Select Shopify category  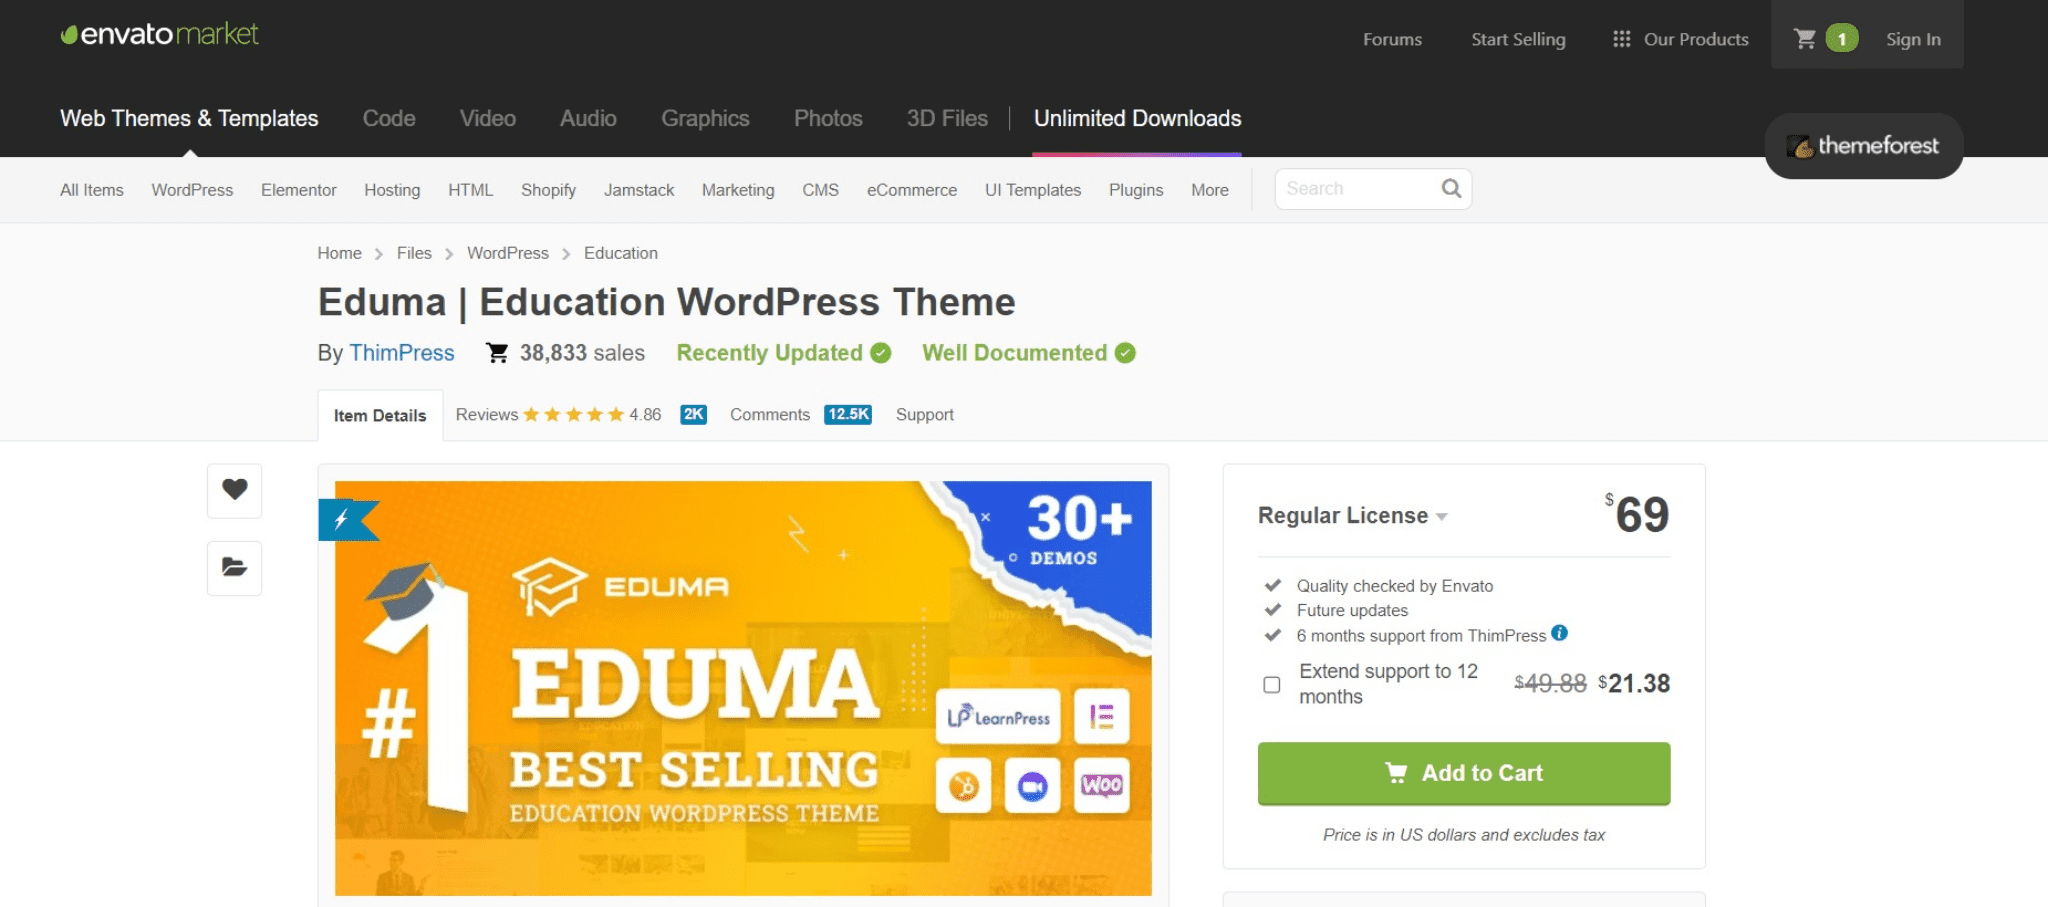548,190
